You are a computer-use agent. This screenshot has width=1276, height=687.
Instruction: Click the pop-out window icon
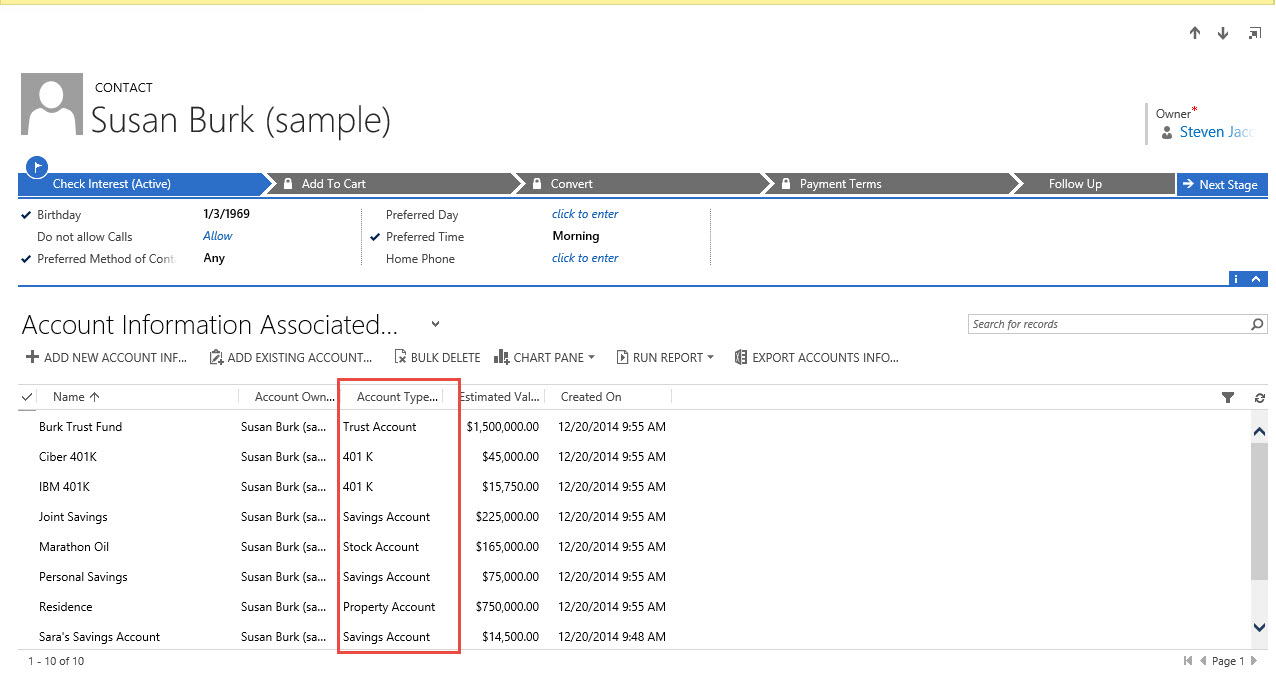1254,33
